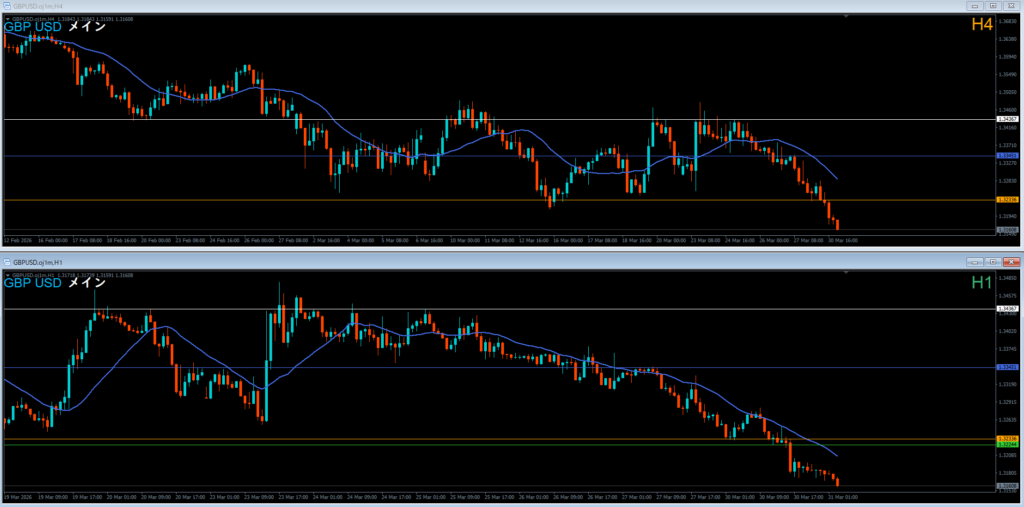Click the green H1 timeframe label

(x=982, y=283)
